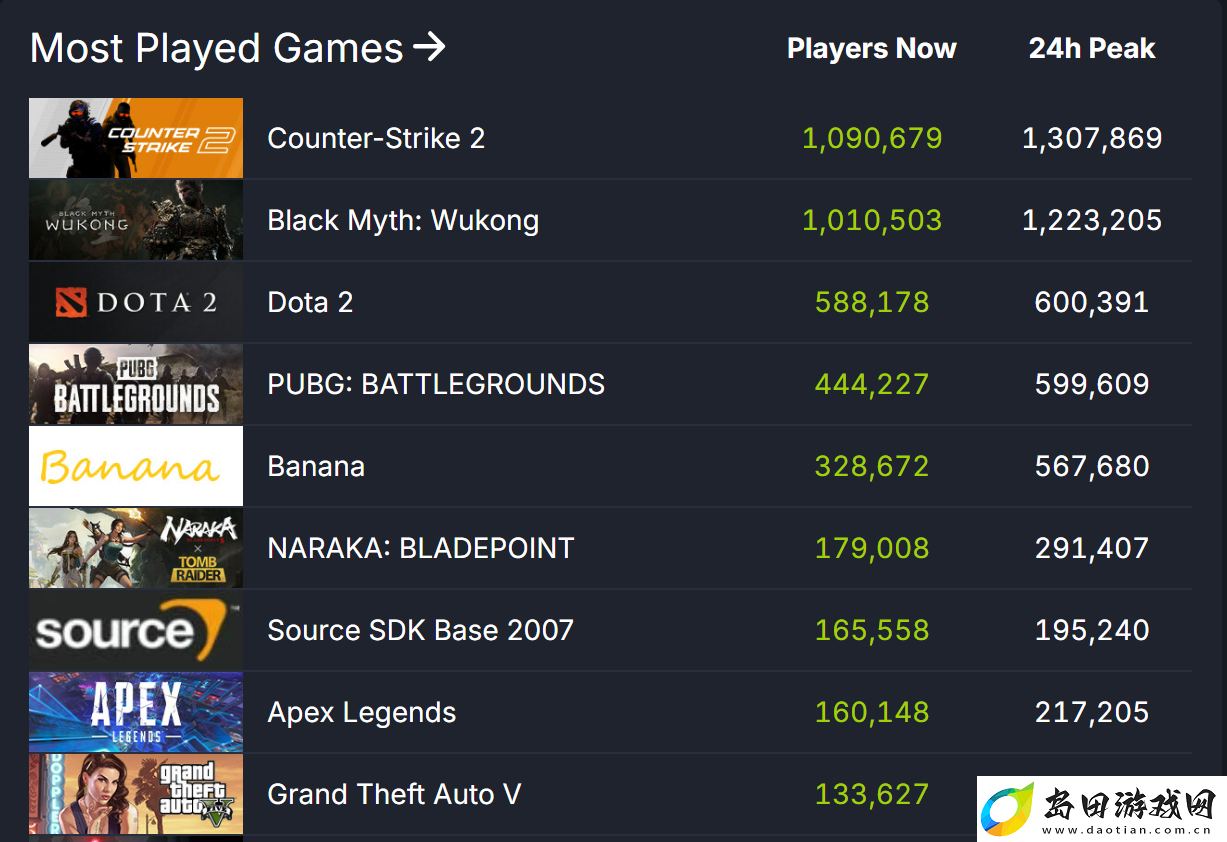Open the NARAKA x Tomb Raider thumbnail
This screenshot has width=1227, height=842.
(x=136, y=548)
